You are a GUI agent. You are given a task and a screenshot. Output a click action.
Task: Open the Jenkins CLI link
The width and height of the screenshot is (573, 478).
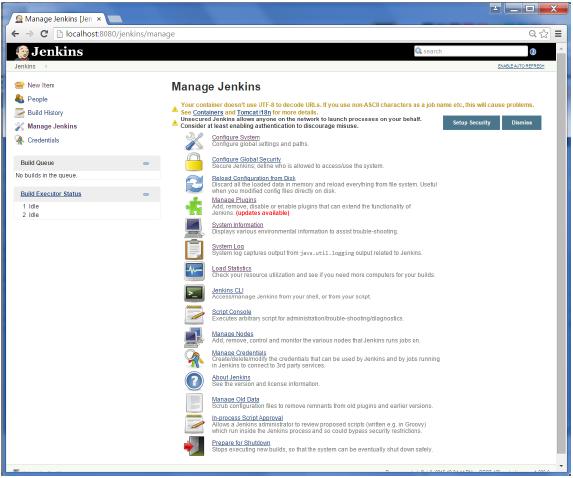point(227,290)
